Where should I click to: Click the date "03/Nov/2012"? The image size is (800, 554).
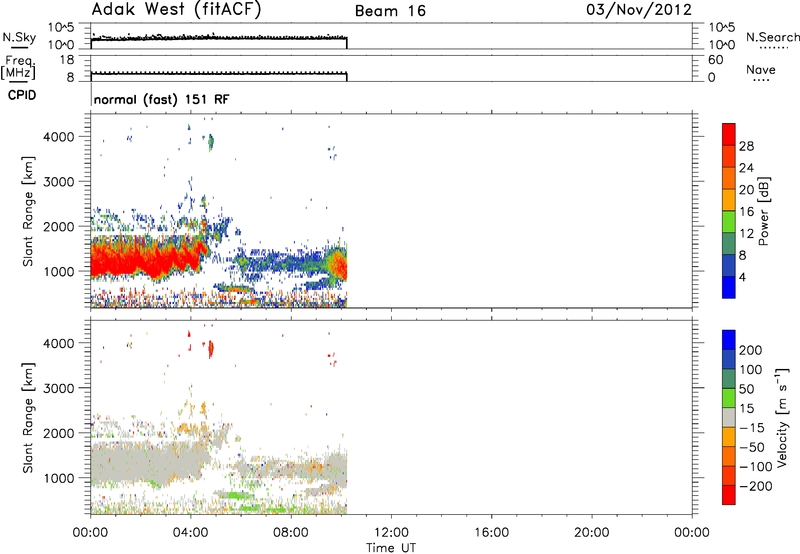click(639, 10)
